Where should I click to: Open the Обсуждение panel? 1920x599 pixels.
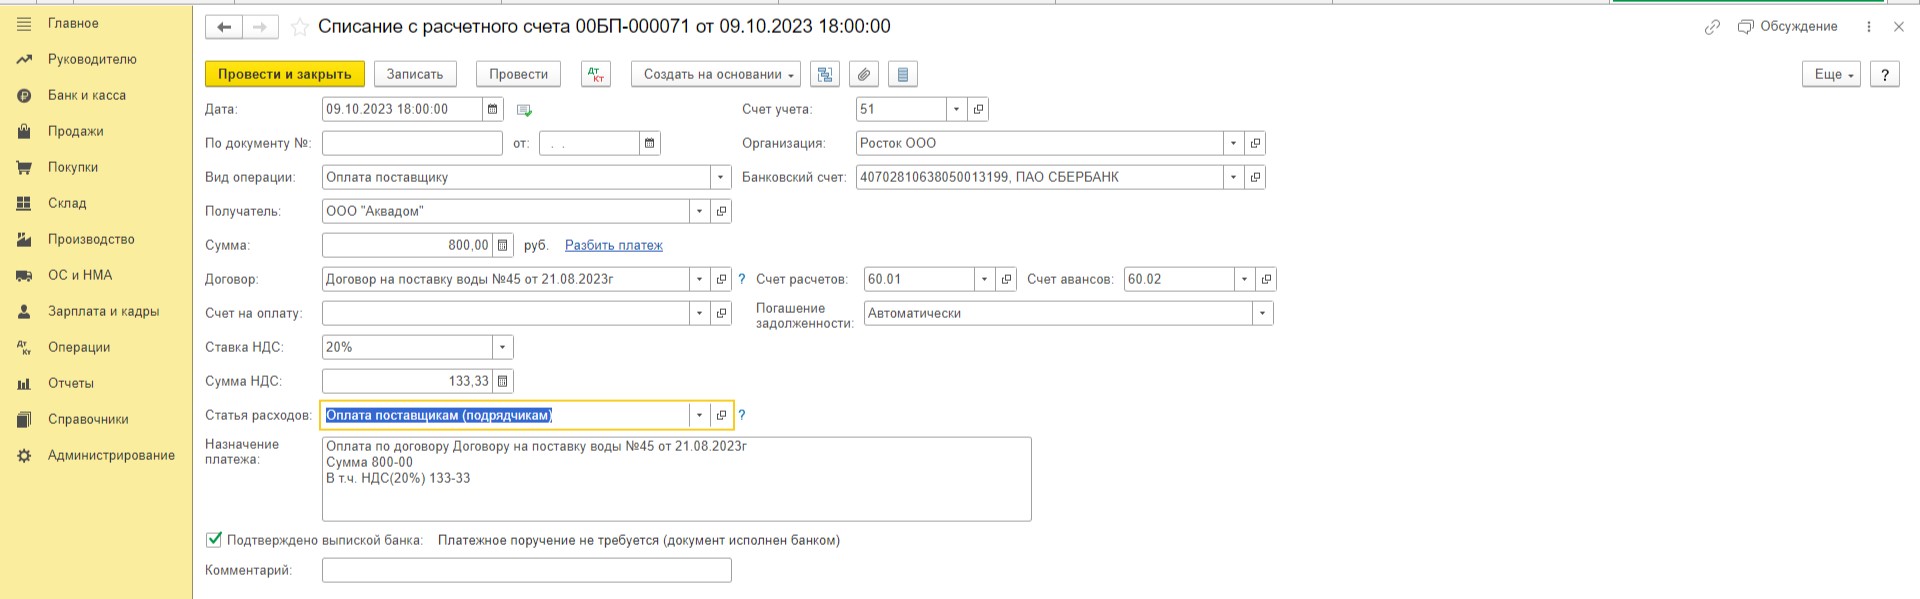[x=1788, y=27]
